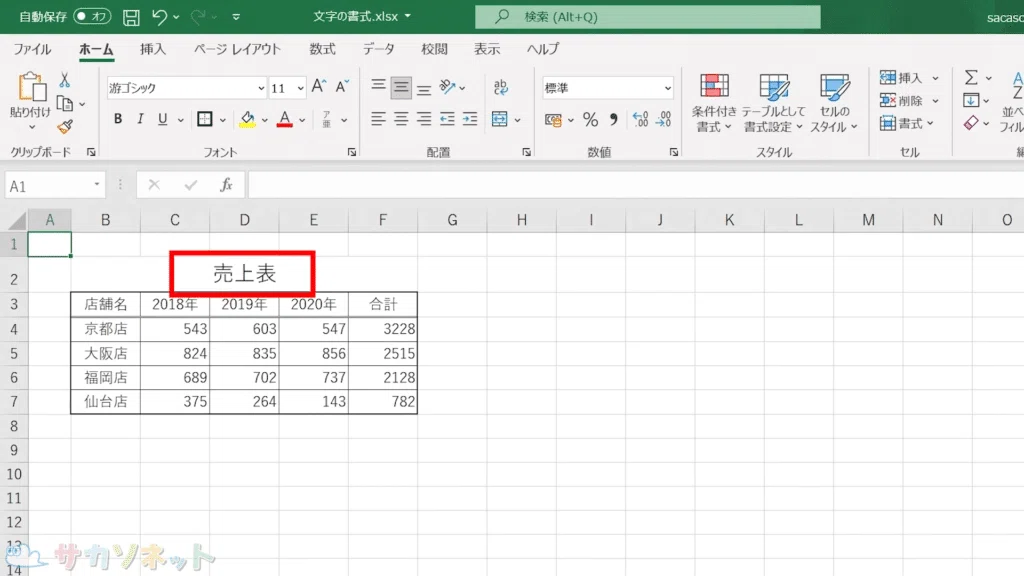Toggle Italic formatting
Viewport: 1024px width, 576px height.
[140, 119]
